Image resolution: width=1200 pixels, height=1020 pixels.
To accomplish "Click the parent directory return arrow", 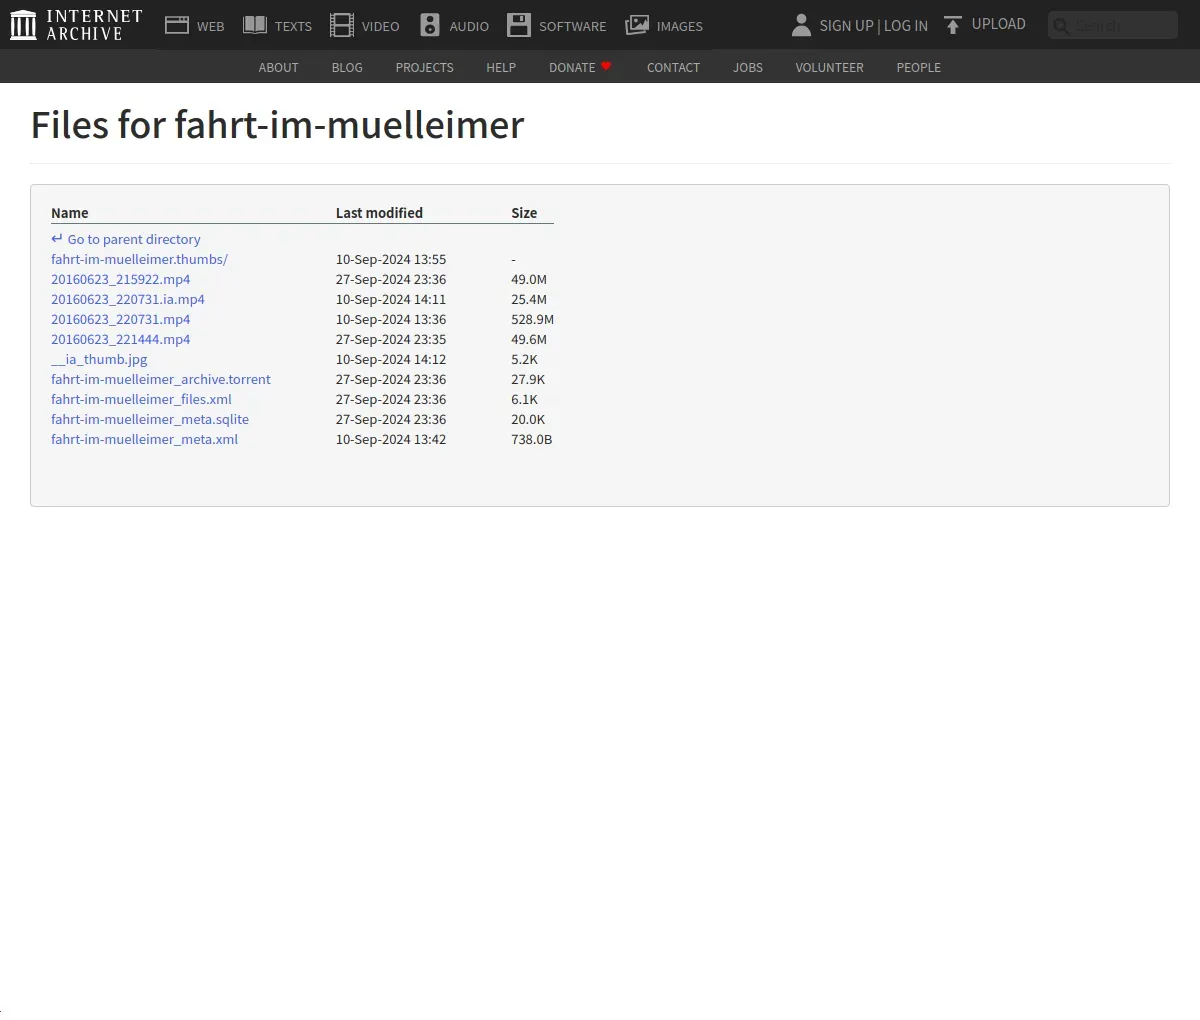I will click(x=57, y=239).
